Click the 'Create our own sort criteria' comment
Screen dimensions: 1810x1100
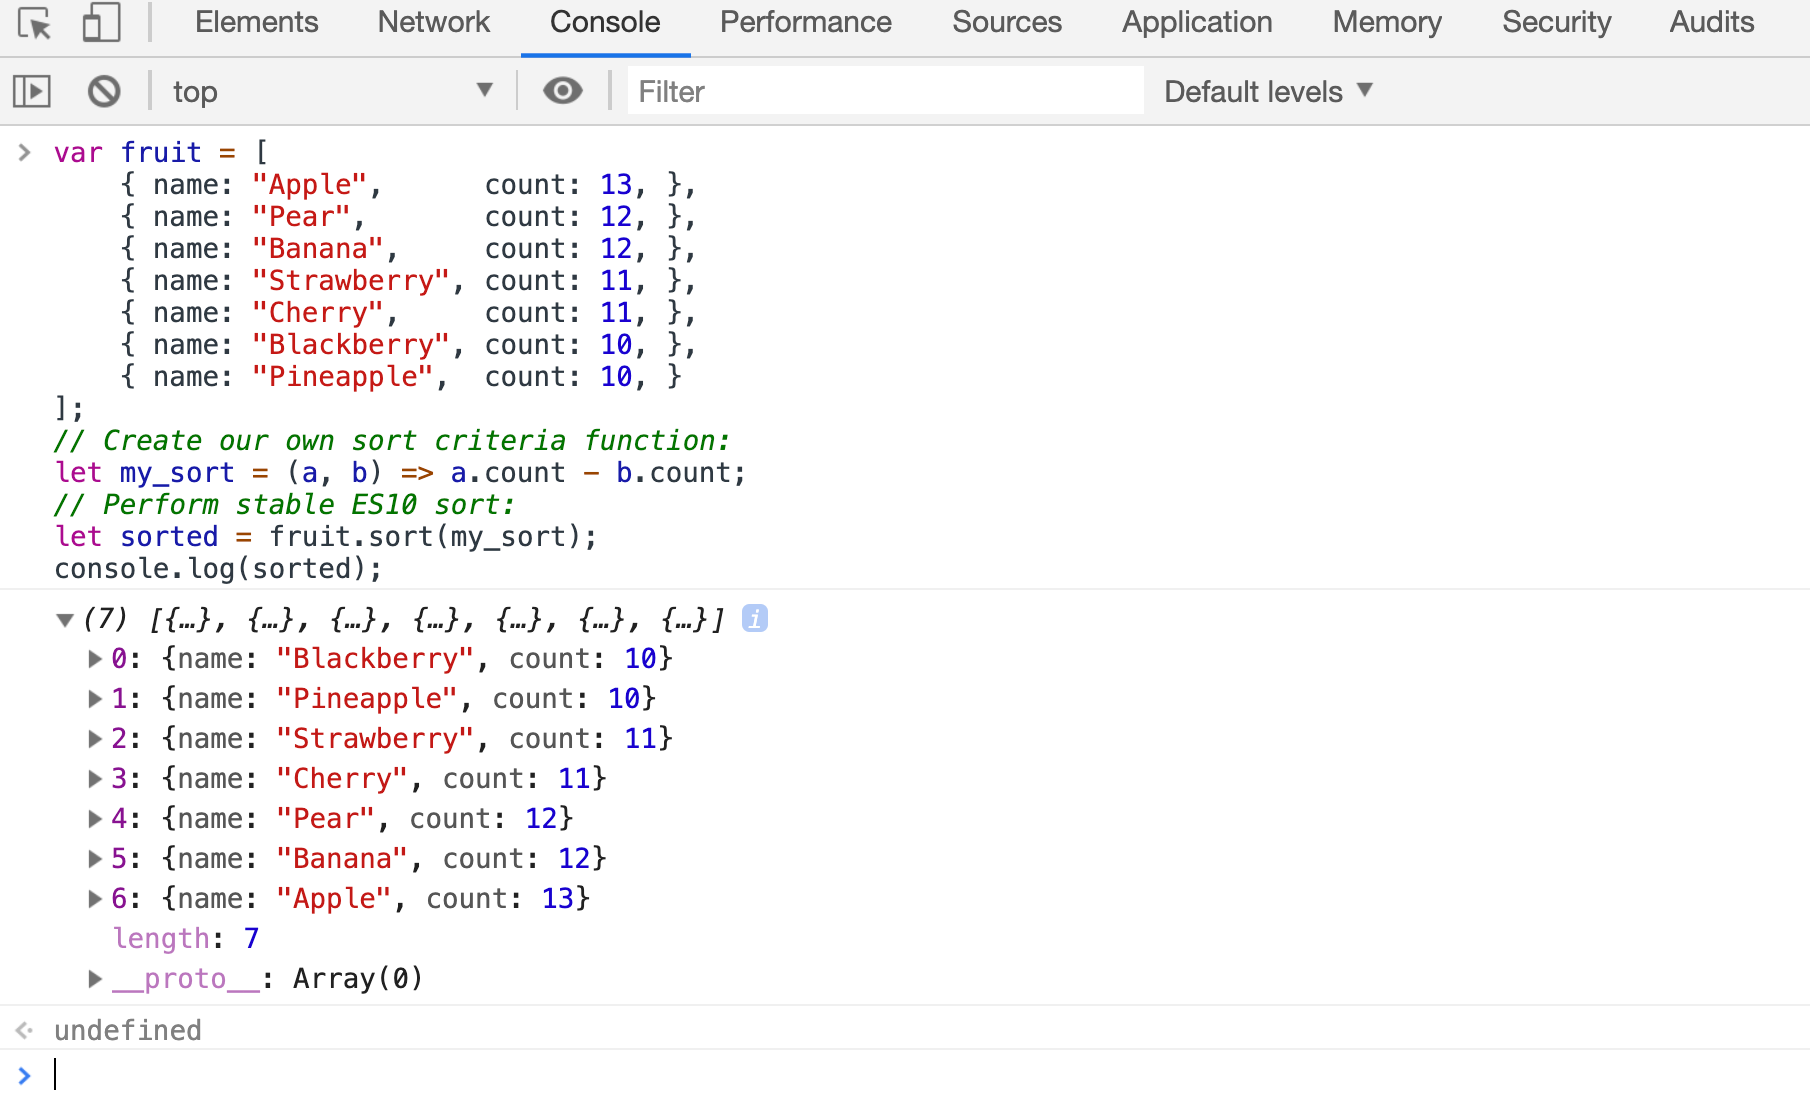pos(392,441)
